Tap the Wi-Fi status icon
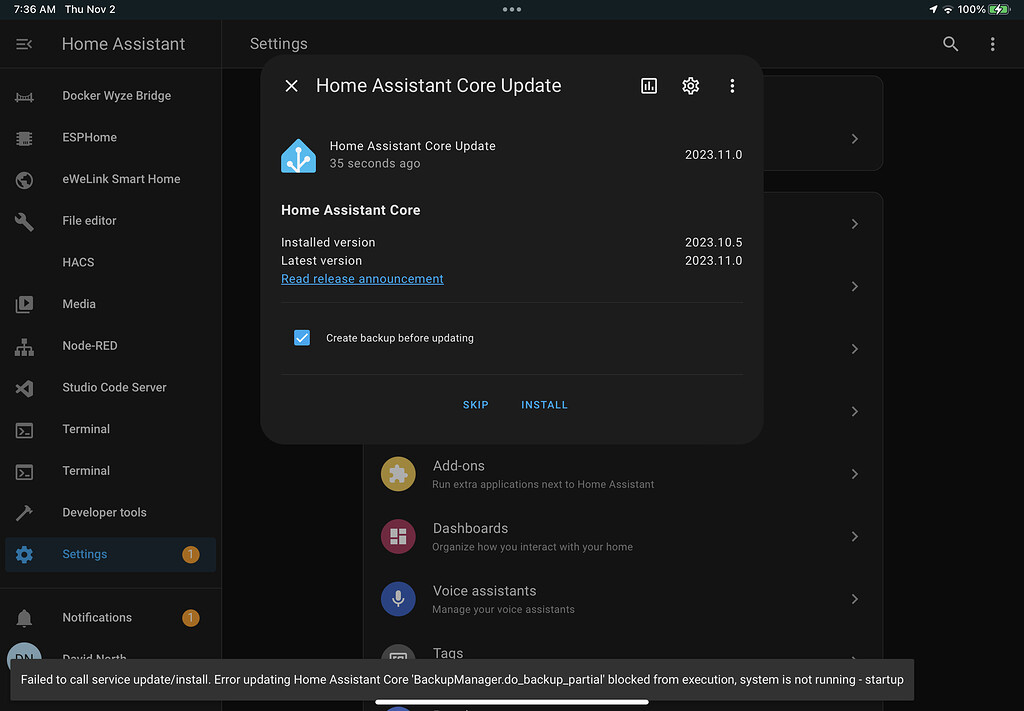1024x711 pixels. pos(948,9)
